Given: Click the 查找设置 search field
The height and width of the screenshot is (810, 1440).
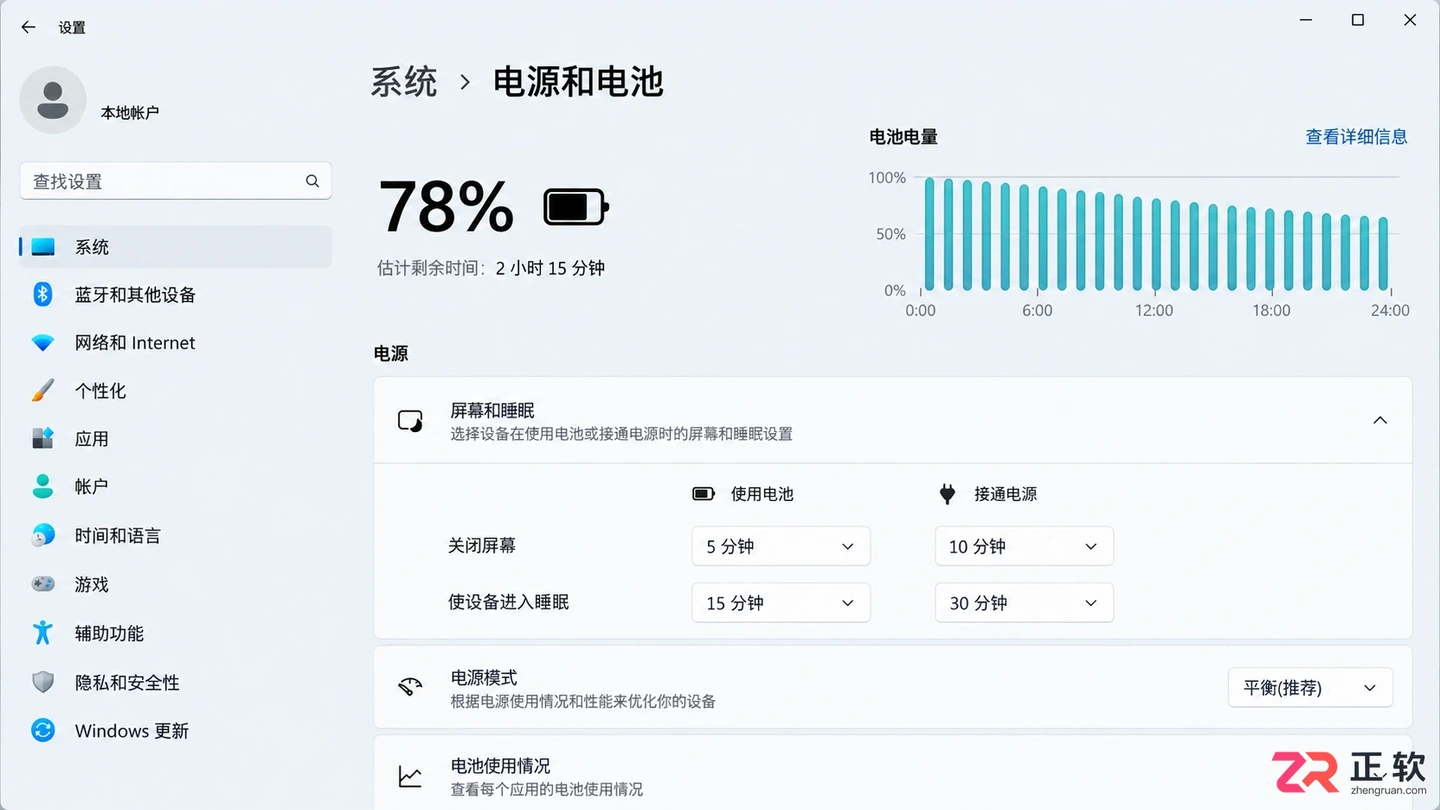Looking at the screenshot, I should (x=176, y=181).
